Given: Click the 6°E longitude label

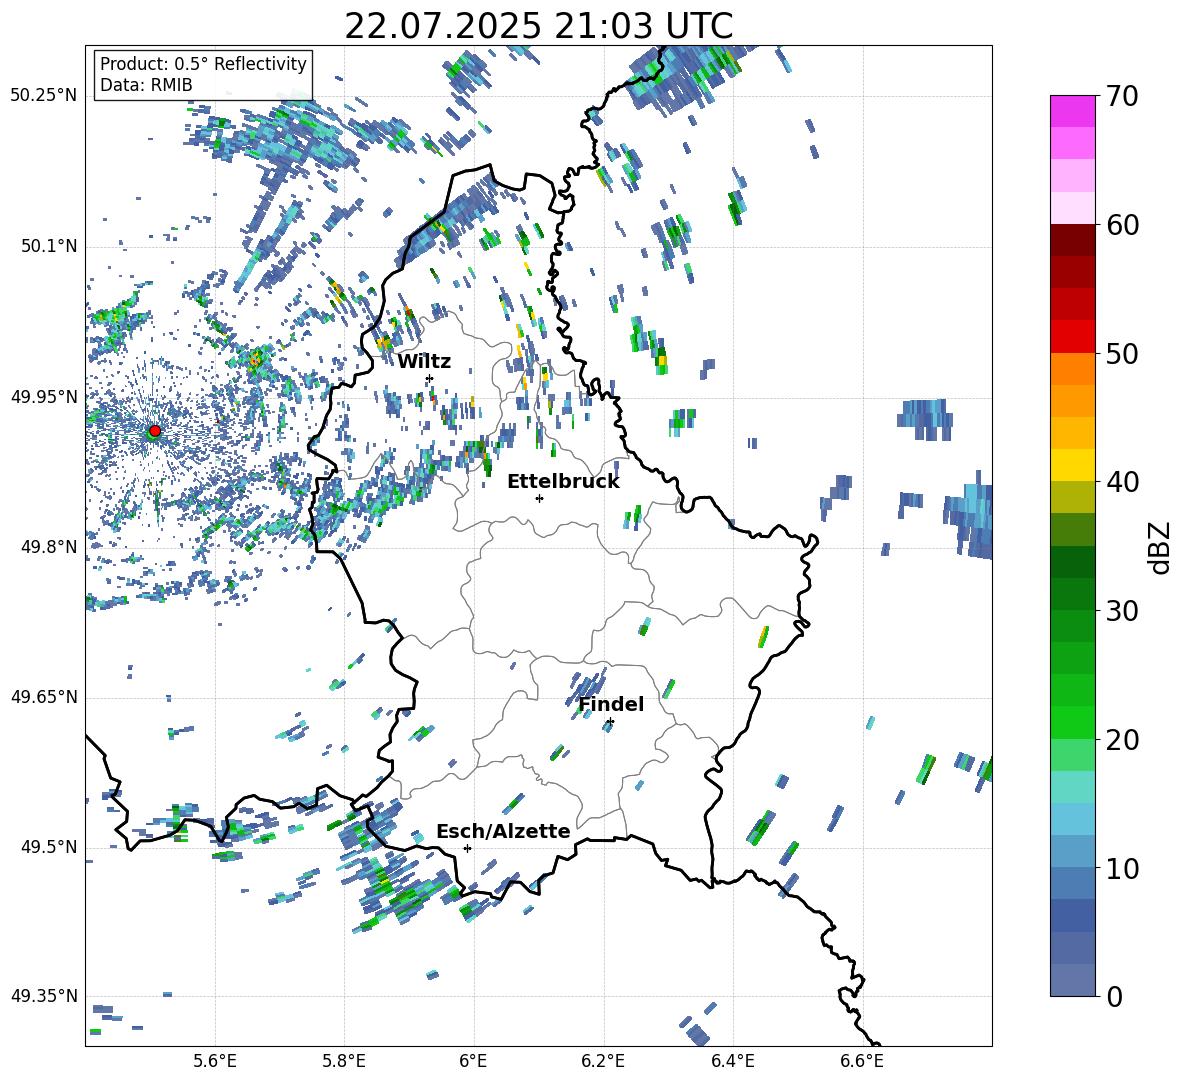Looking at the screenshot, I should (x=473, y=1061).
